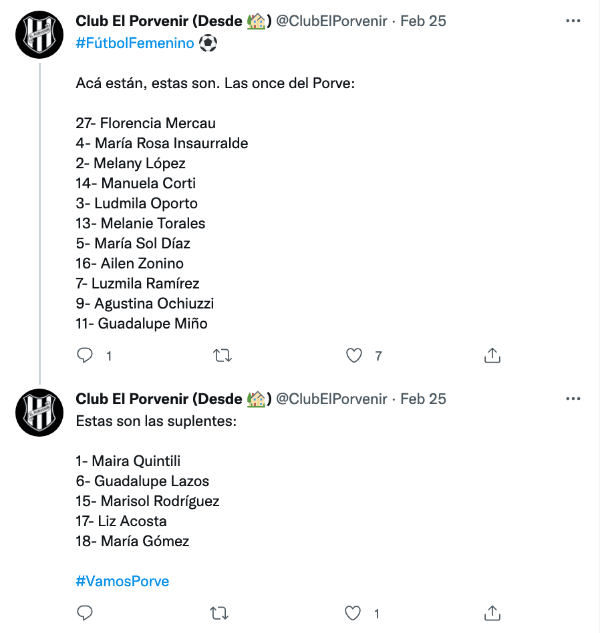Screen dimensions: 600x633
Task: Reply to the starting eleven tweet
Action: coord(85,355)
